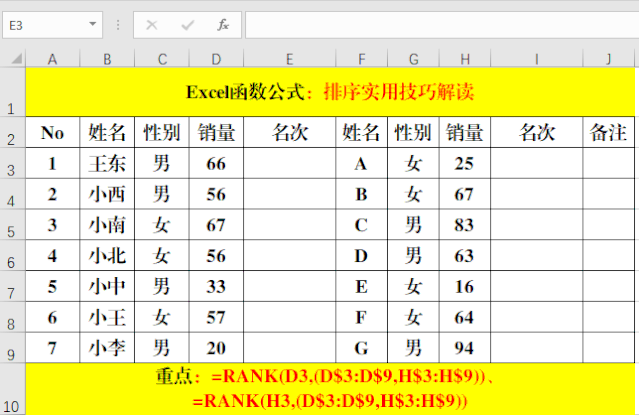Screen dimensions: 639x415
Task: Click the cell with name '小李'
Action: click(x=107, y=348)
